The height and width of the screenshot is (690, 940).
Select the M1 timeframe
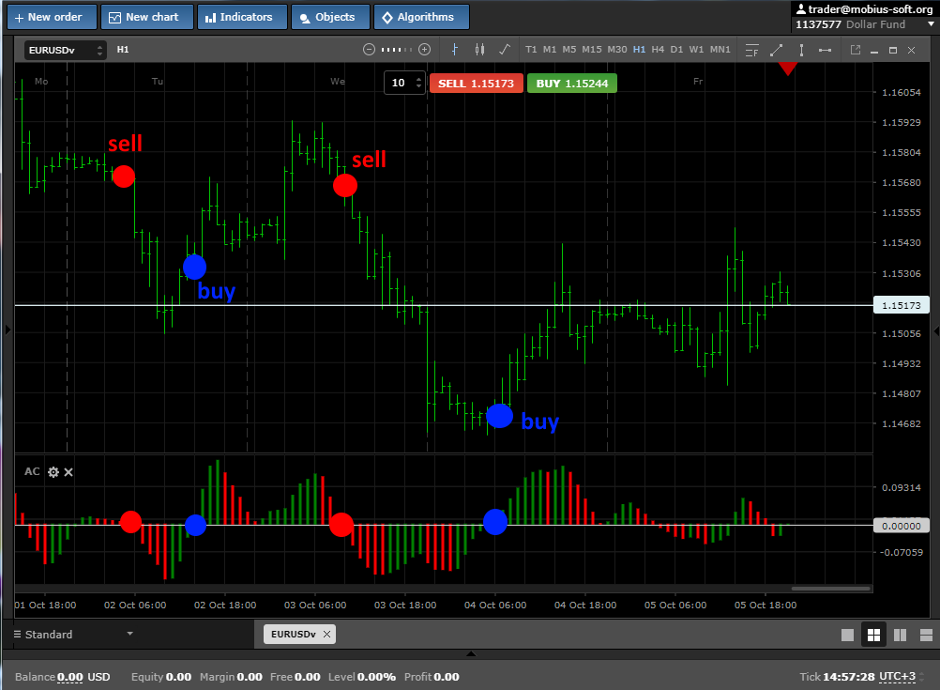pyautogui.click(x=550, y=50)
